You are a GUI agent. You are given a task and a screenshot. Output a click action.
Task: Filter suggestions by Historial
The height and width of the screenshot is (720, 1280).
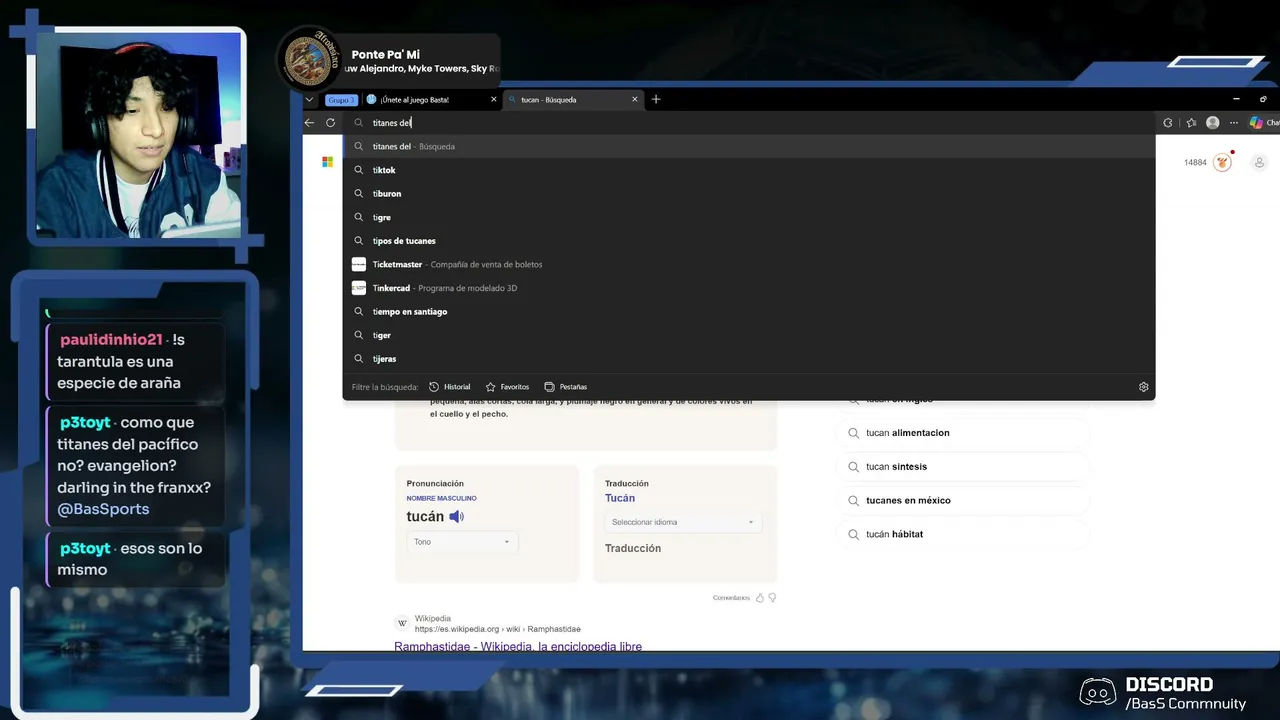450,387
